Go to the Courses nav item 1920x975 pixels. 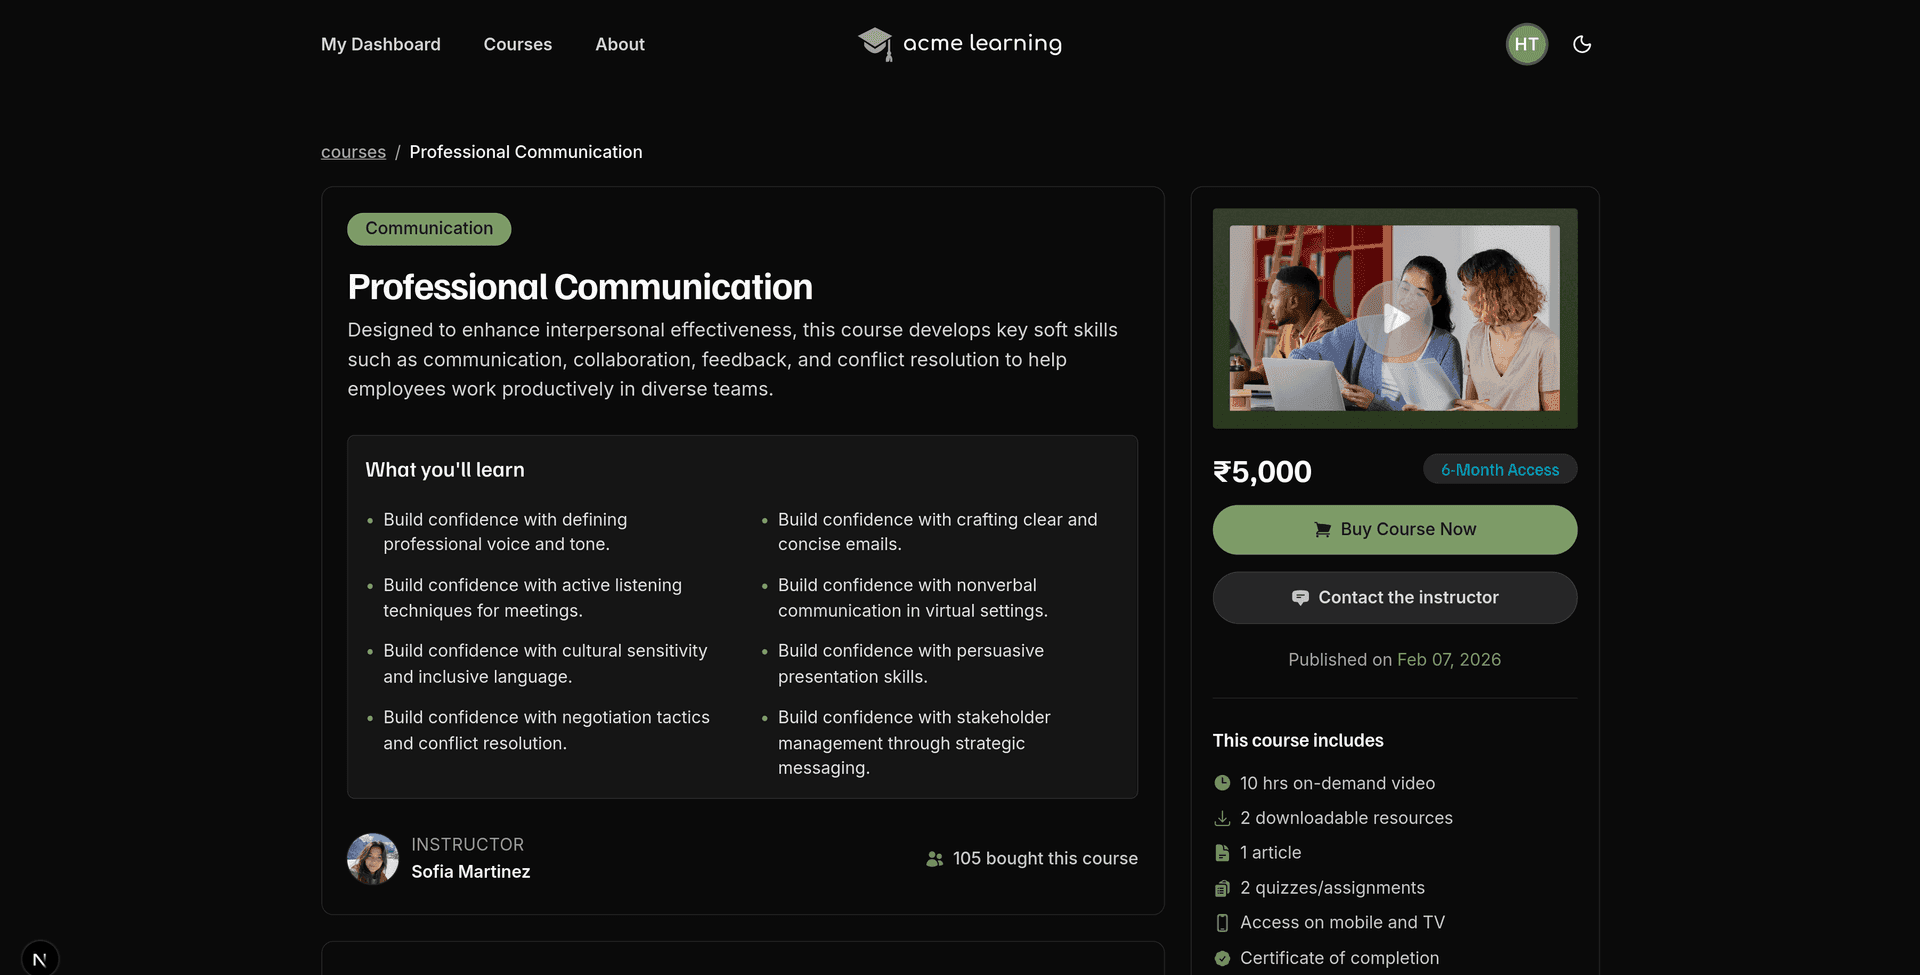517,44
